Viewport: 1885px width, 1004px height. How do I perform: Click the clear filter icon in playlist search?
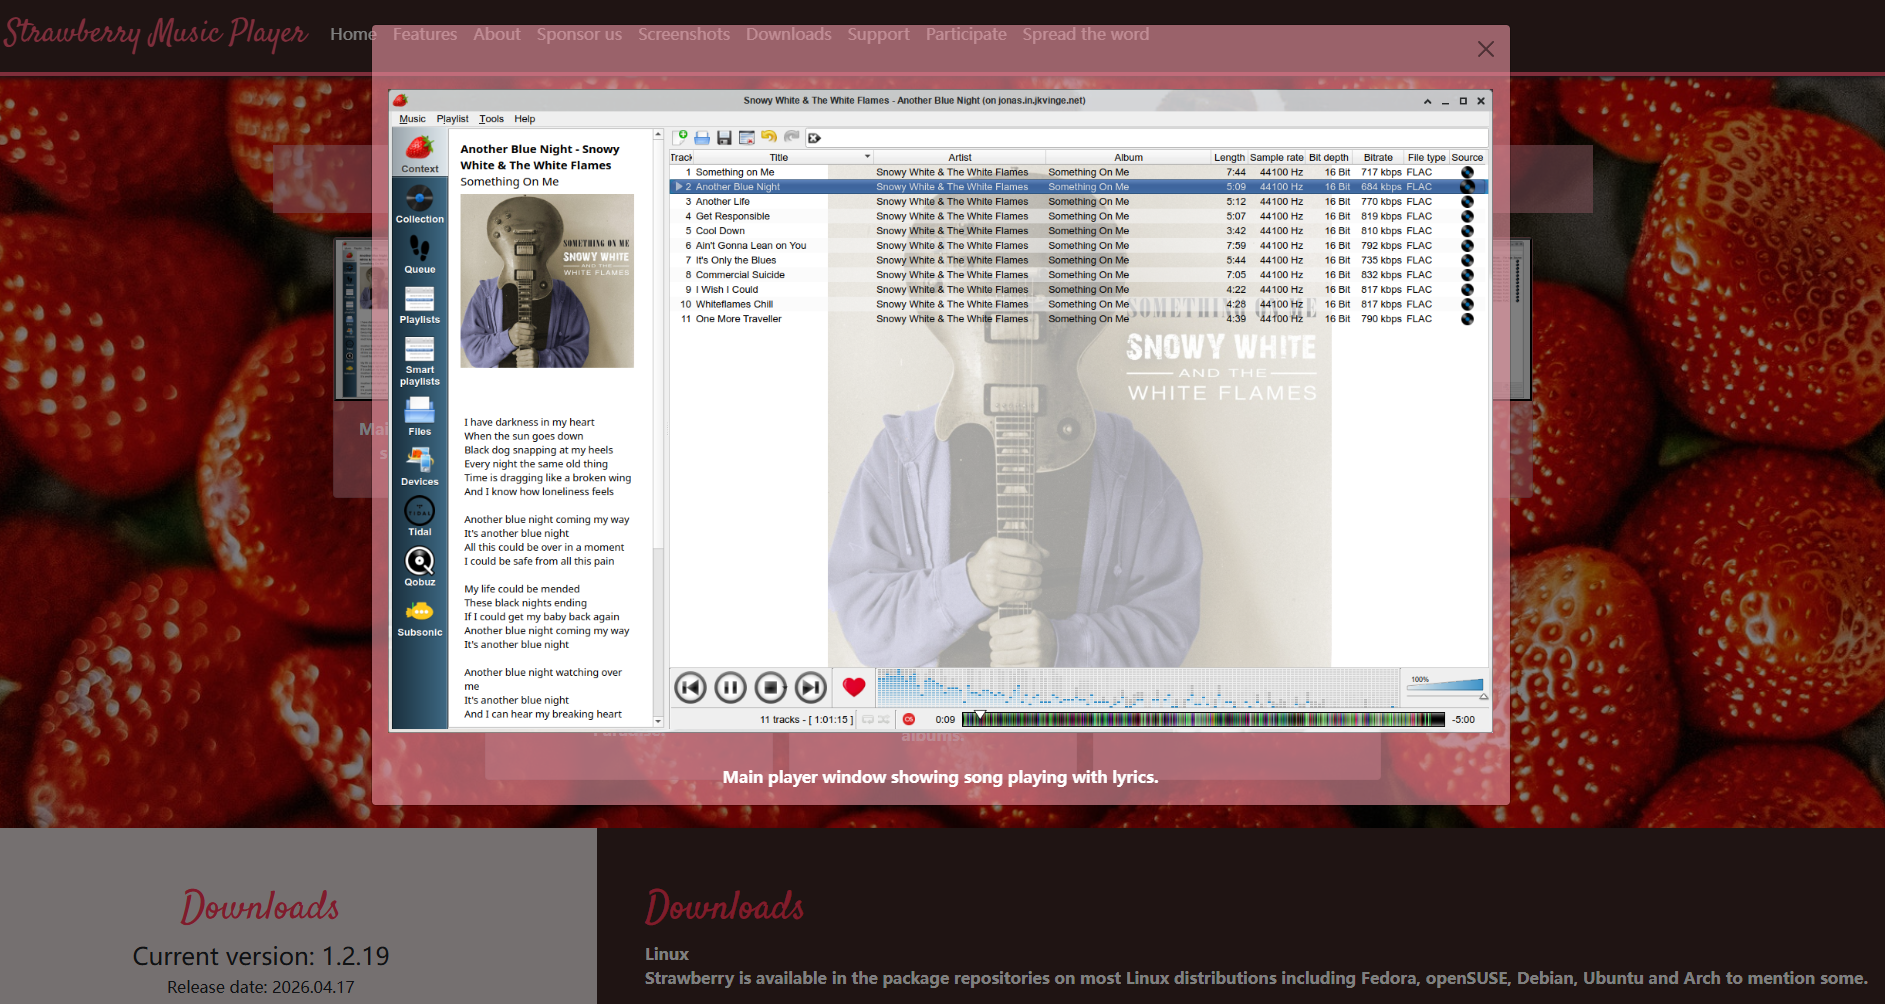814,138
